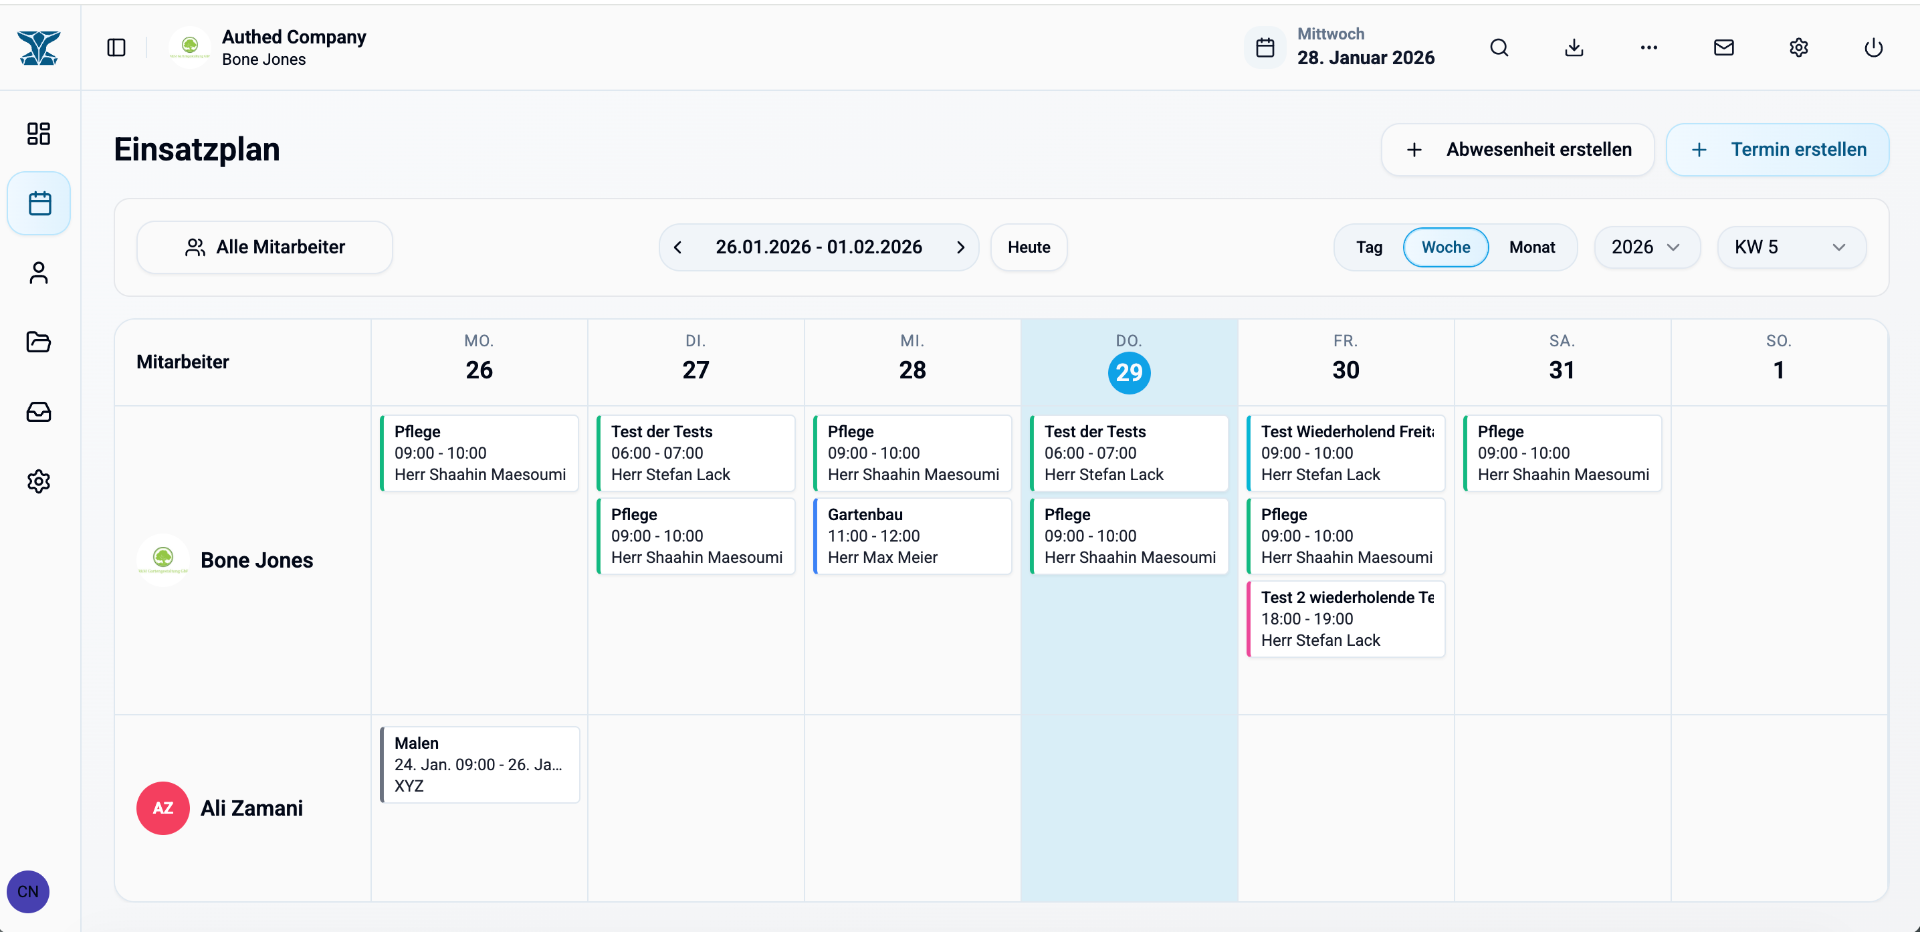The width and height of the screenshot is (1920, 932).
Task: Open Gartenbau 11:00 - 12:00 appointment
Action: pos(913,536)
